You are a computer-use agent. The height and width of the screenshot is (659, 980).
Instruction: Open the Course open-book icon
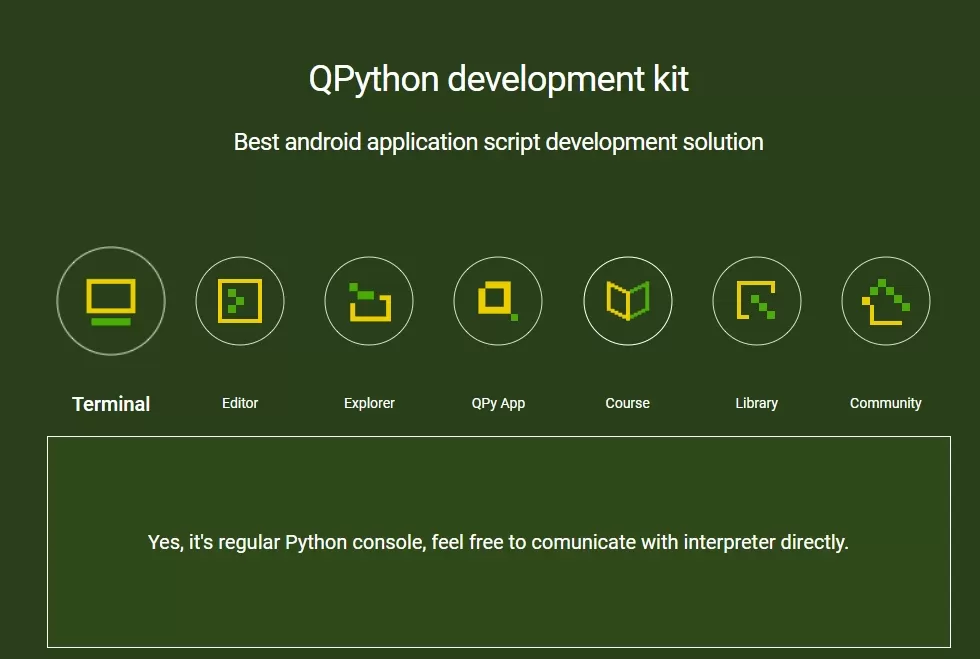coord(628,301)
